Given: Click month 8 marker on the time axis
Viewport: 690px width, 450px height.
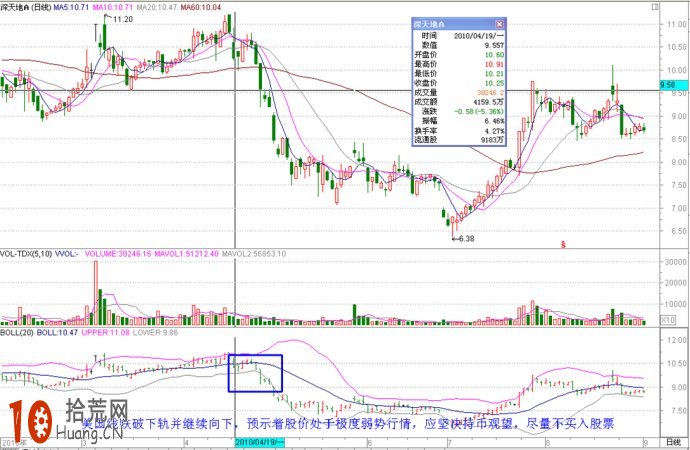Looking at the screenshot, I should tap(548, 443).
